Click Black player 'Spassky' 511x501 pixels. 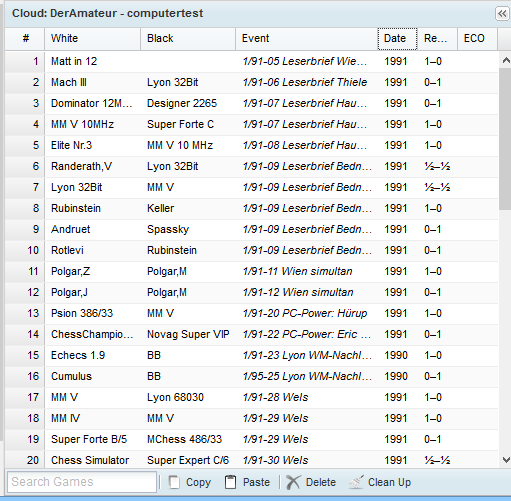click(x=168, y=229)
